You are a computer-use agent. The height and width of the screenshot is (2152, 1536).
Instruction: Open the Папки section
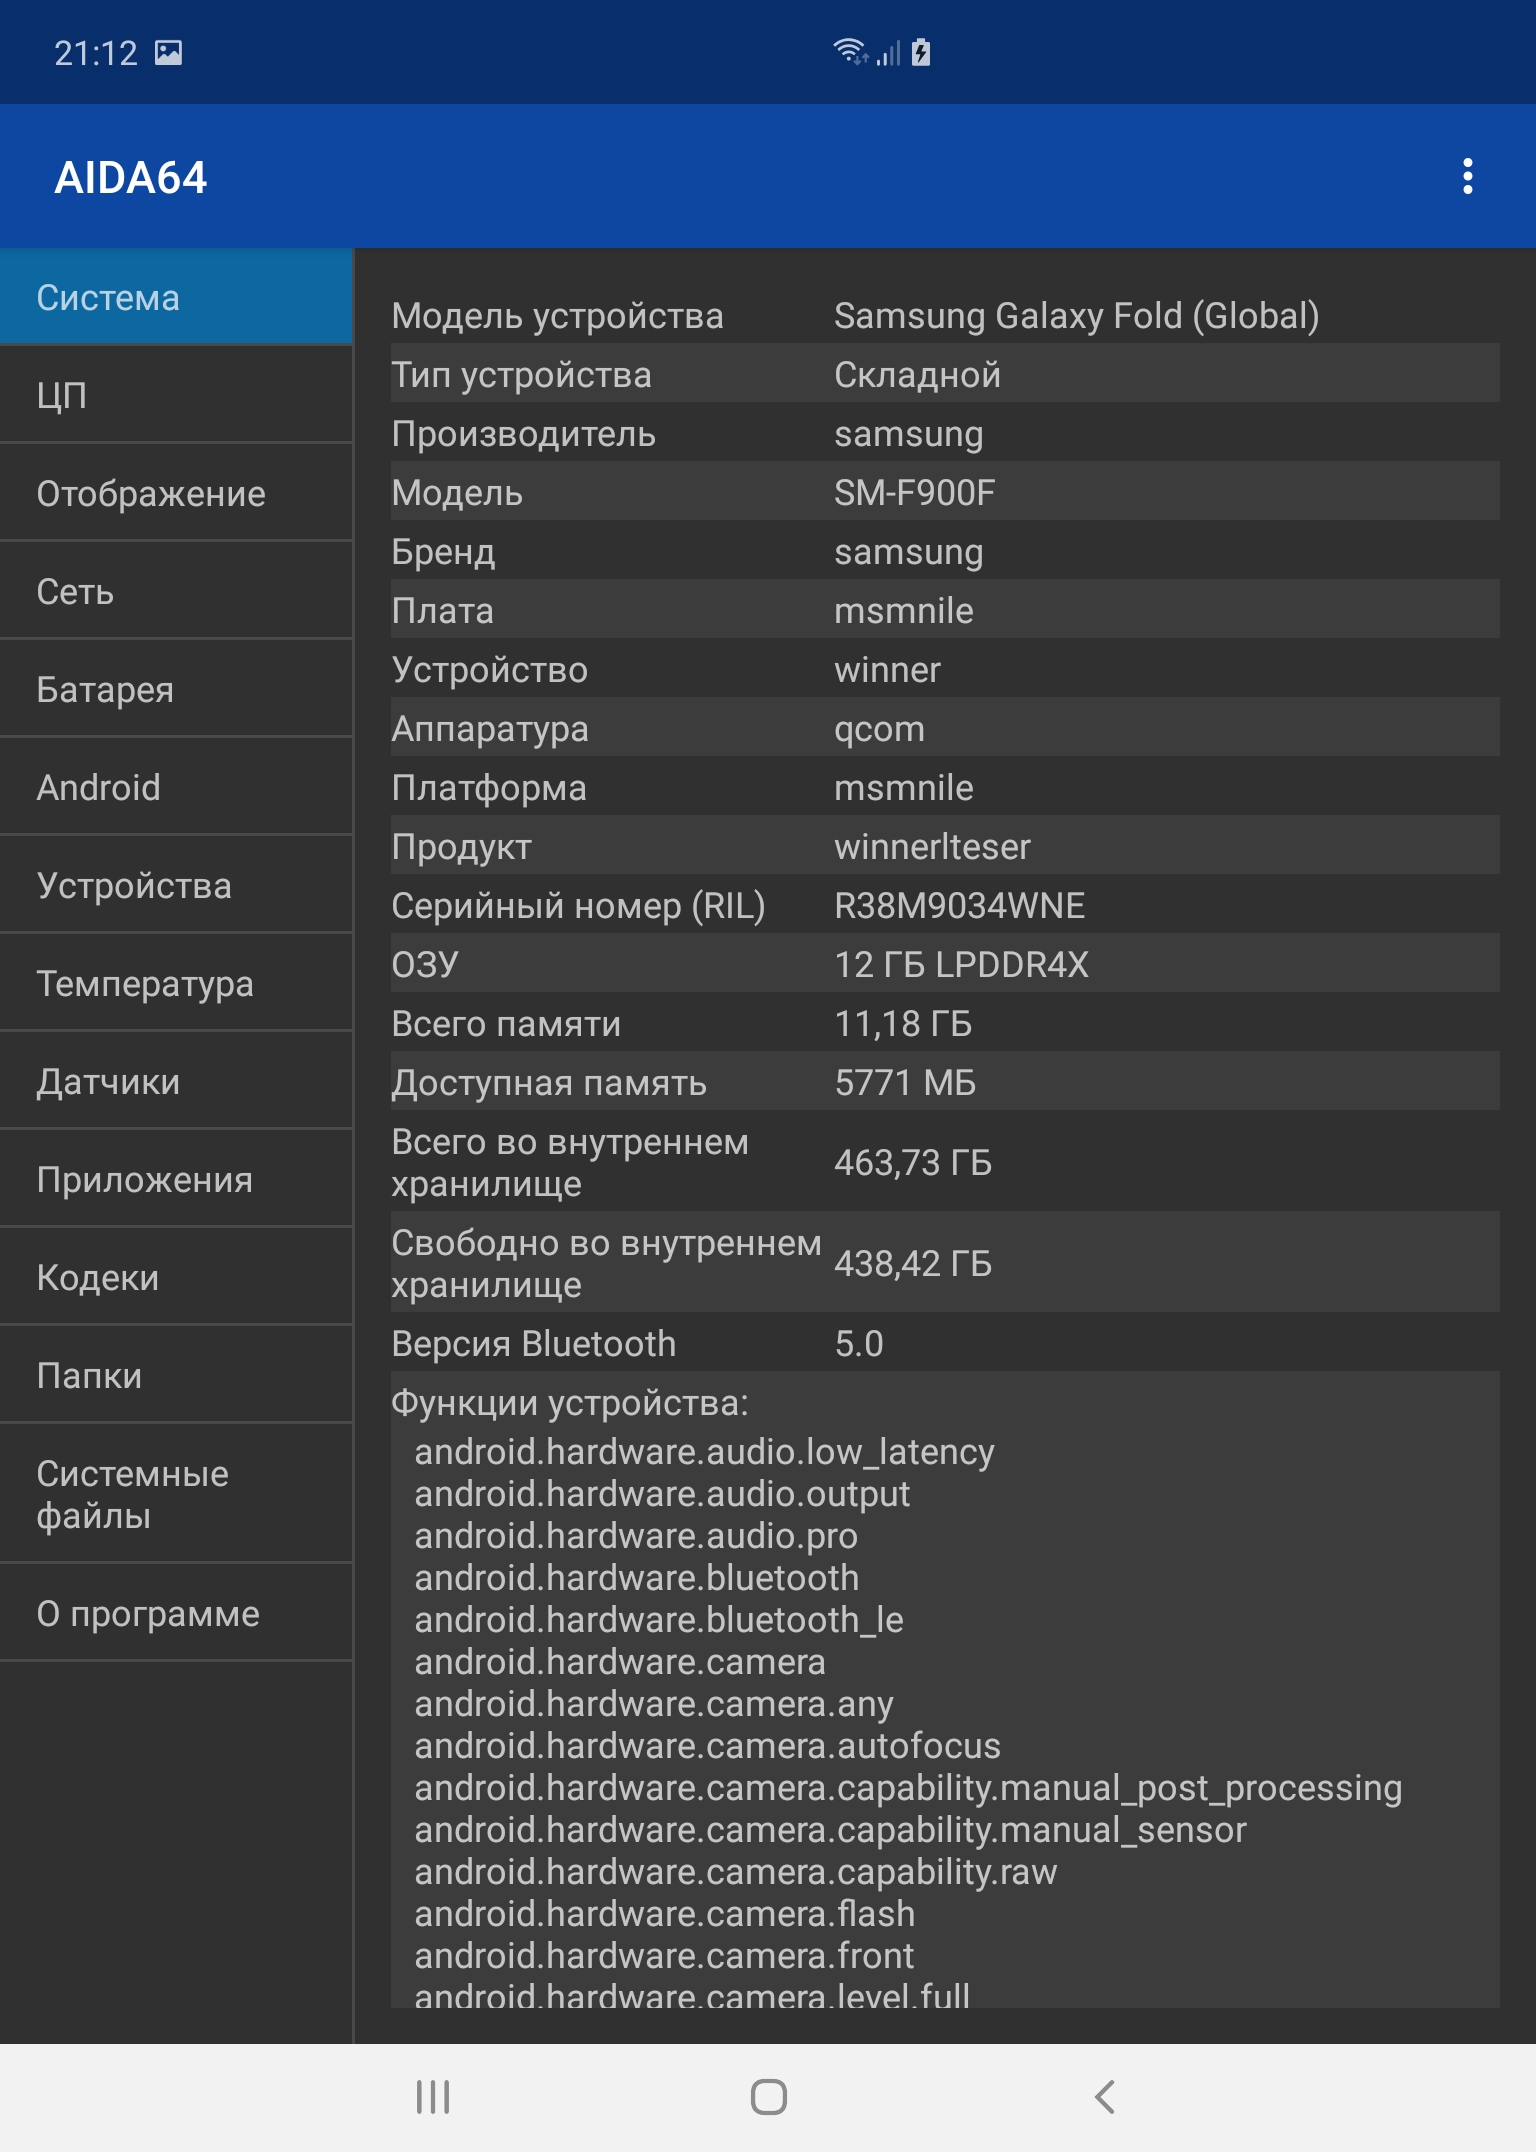(x=176, y=1375)
